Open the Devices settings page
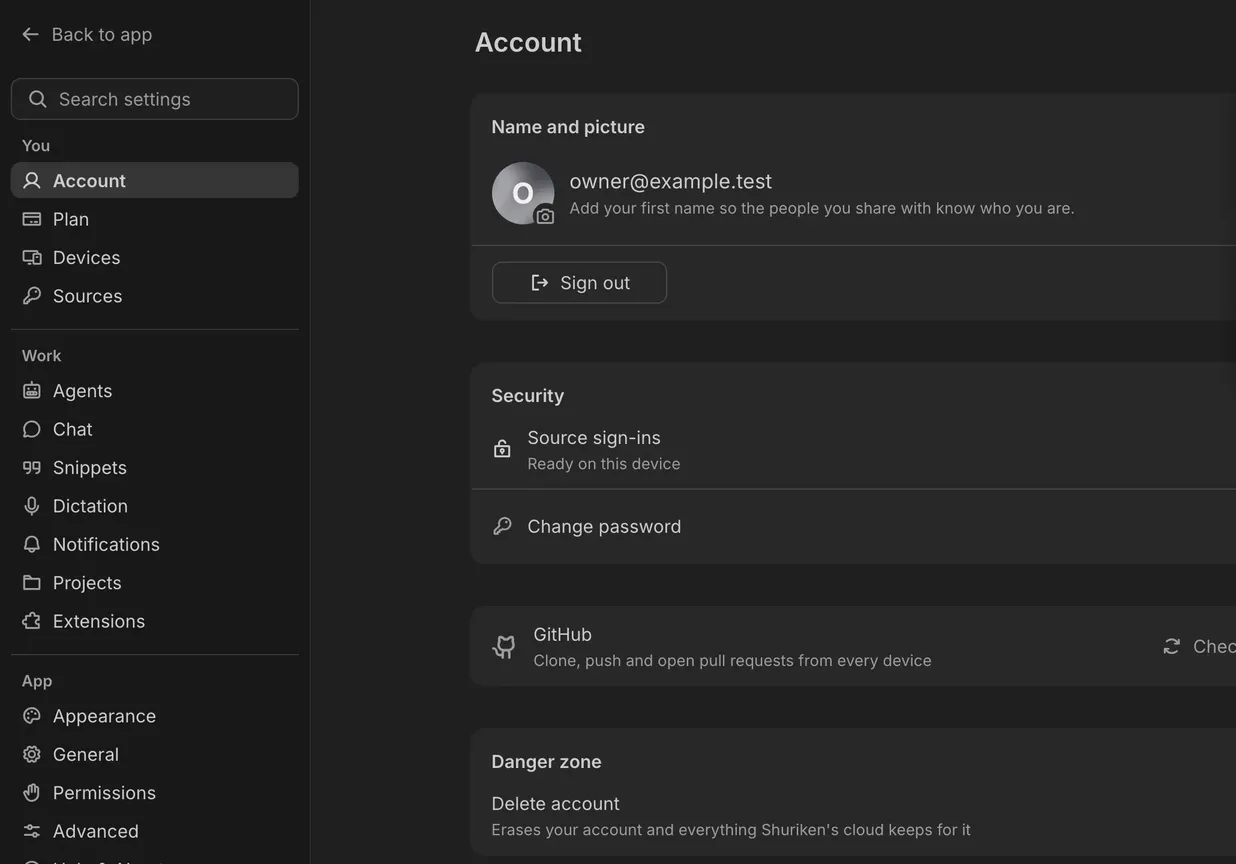 click(155, 257)
